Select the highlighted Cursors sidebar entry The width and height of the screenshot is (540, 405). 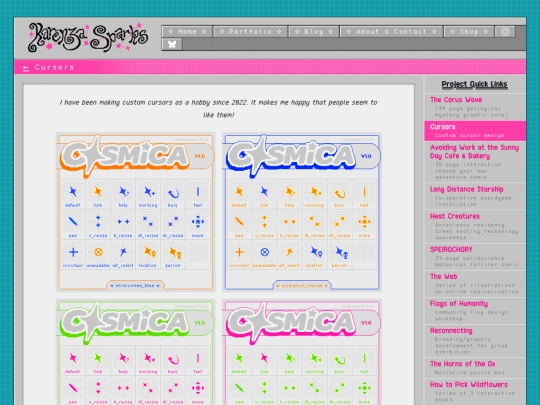pyautogui.click(x=475, y=131)
